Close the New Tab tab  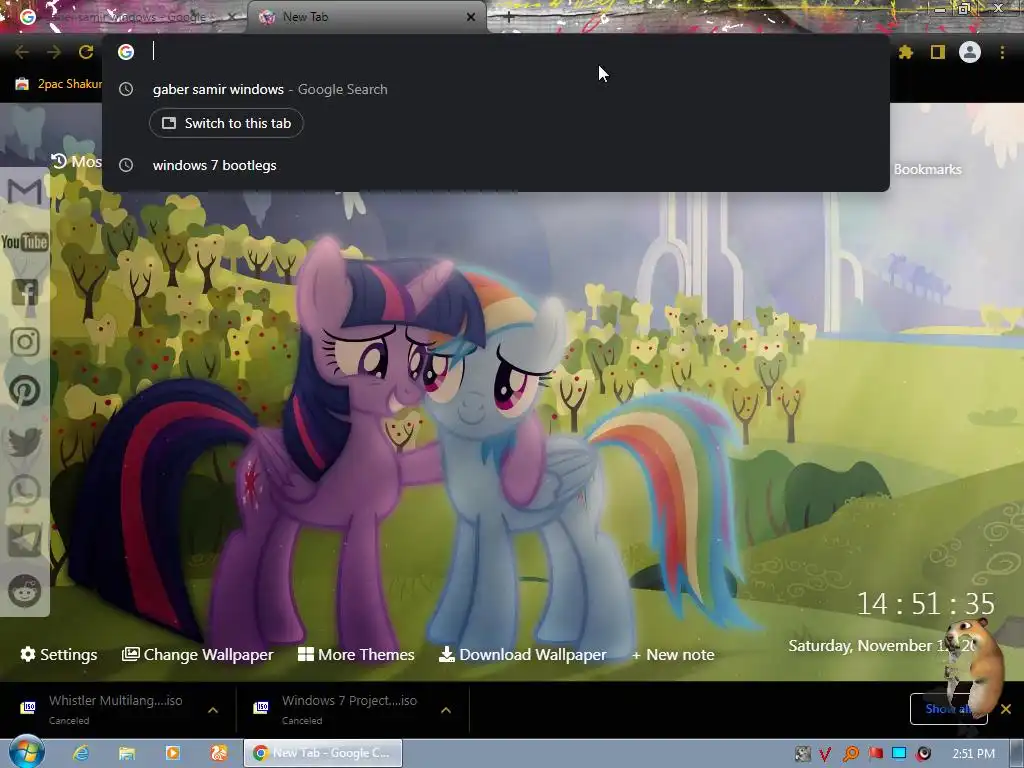[x=471, y=17]
